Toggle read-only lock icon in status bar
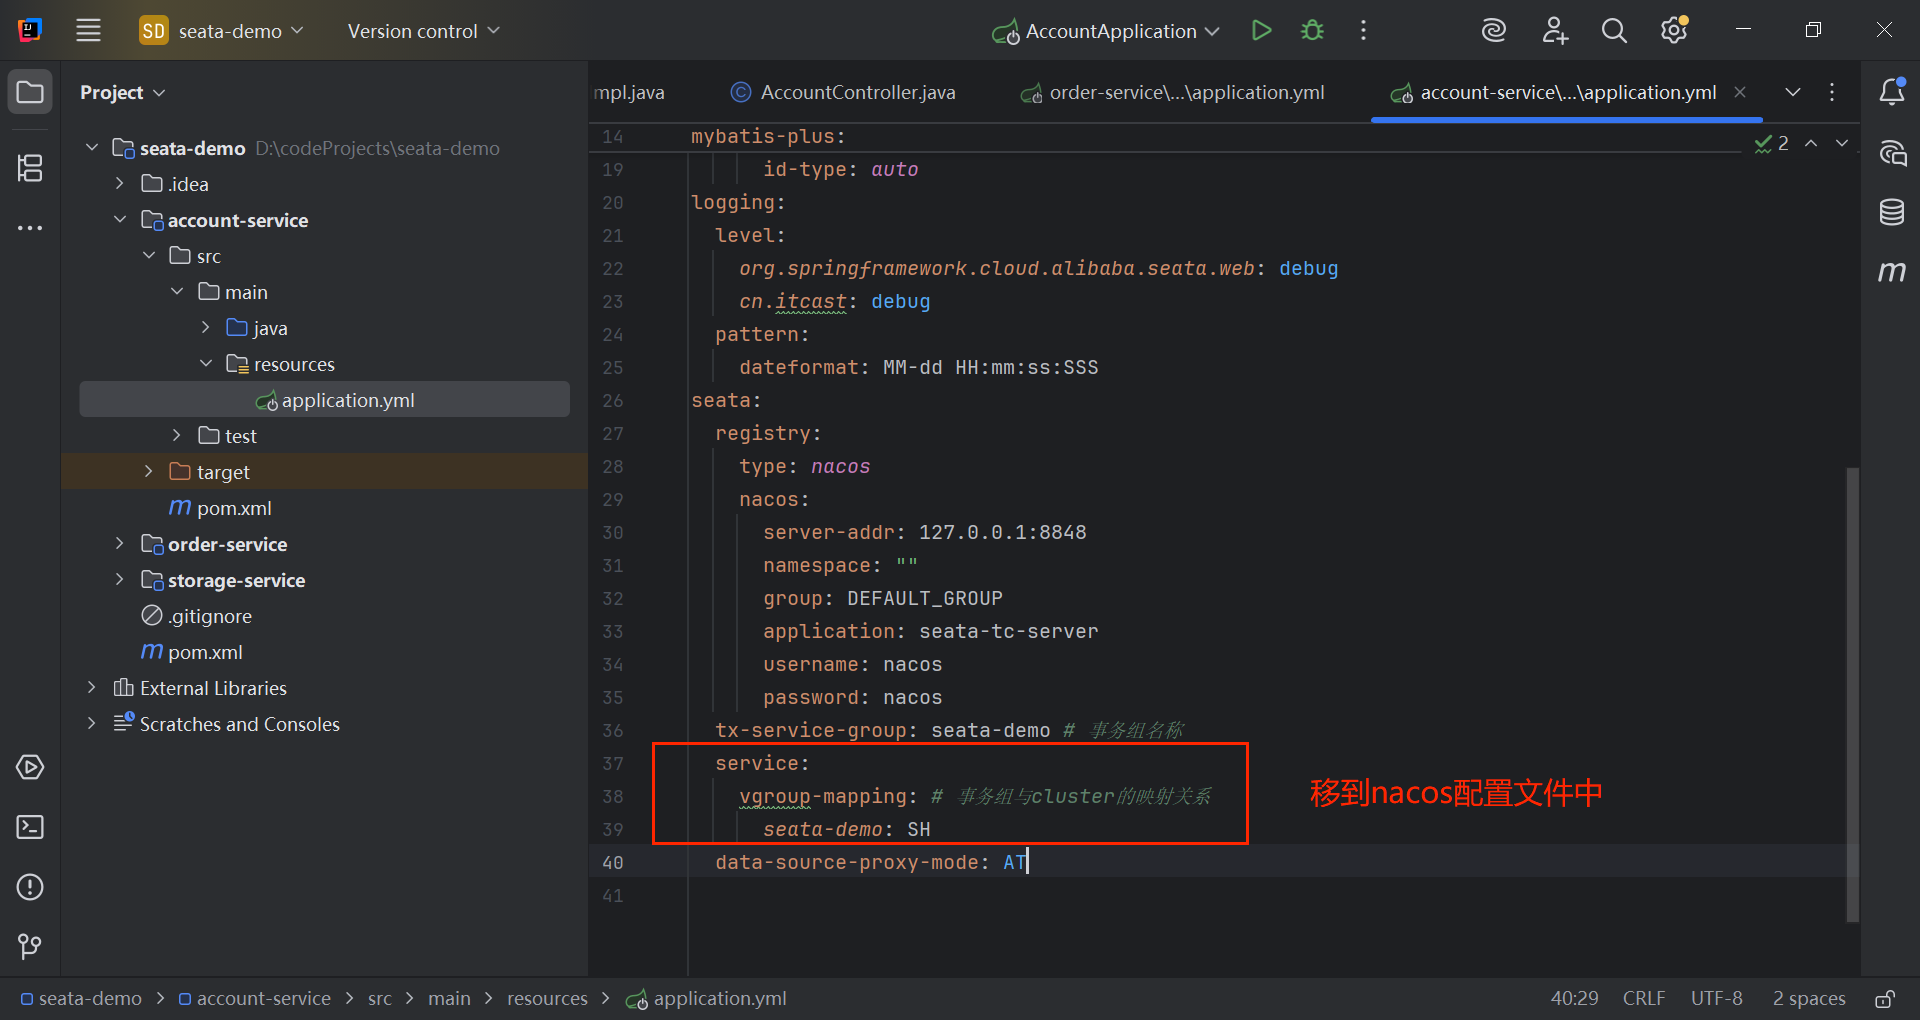The image size is (1920, 1020). (1885, 999)
